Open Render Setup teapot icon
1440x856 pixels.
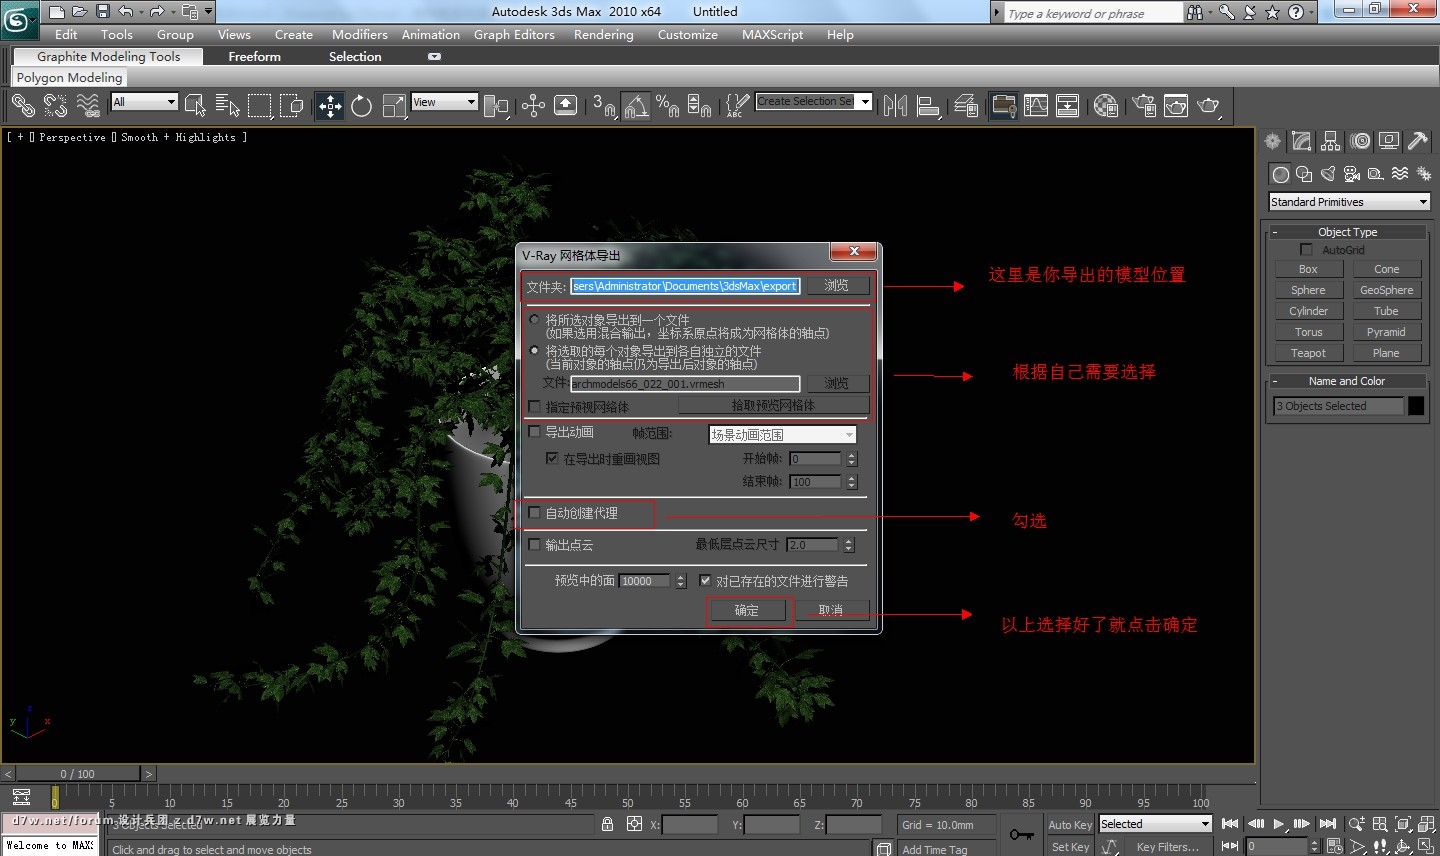[1144, 105]
